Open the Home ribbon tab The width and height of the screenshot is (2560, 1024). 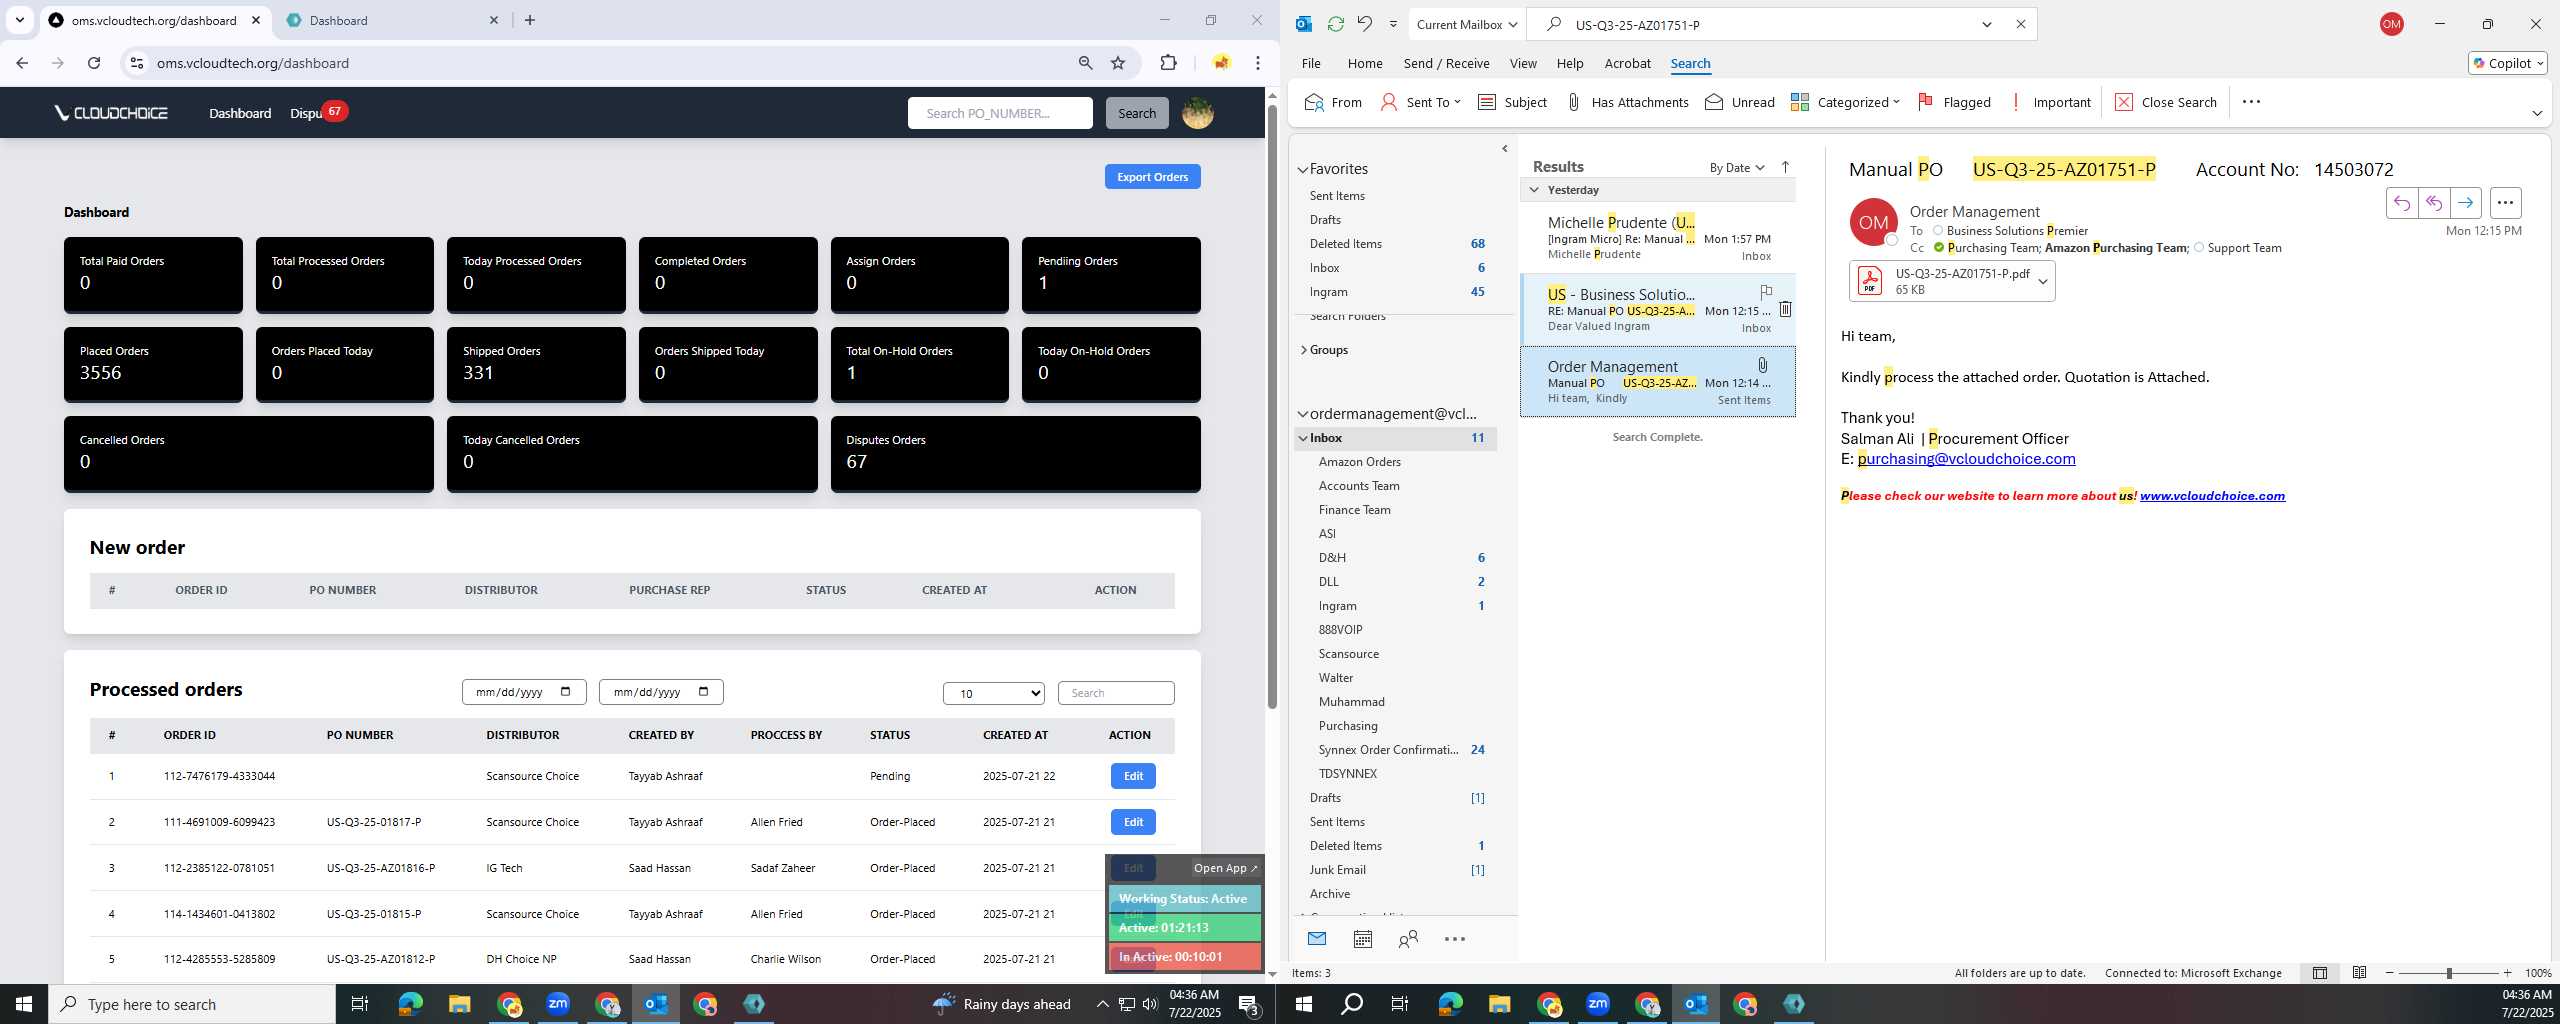(1365, 63)
